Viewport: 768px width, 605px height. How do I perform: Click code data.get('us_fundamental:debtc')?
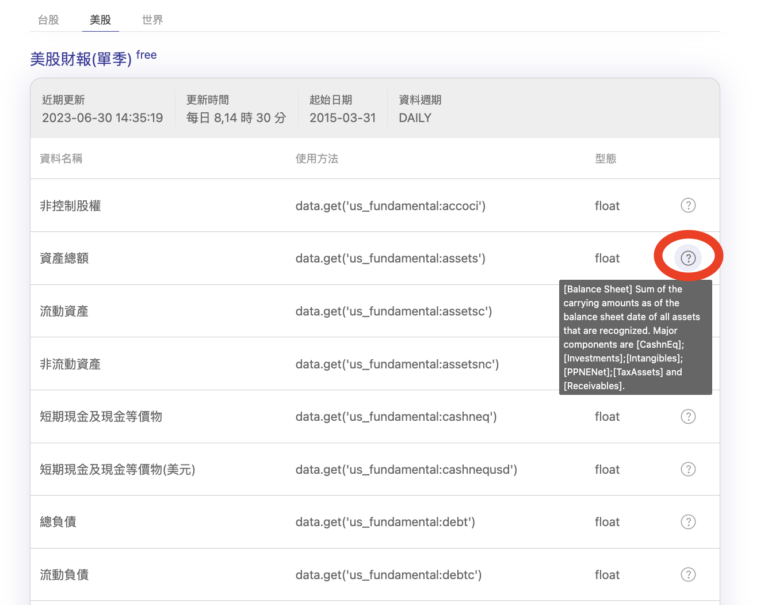pos(388,575)
